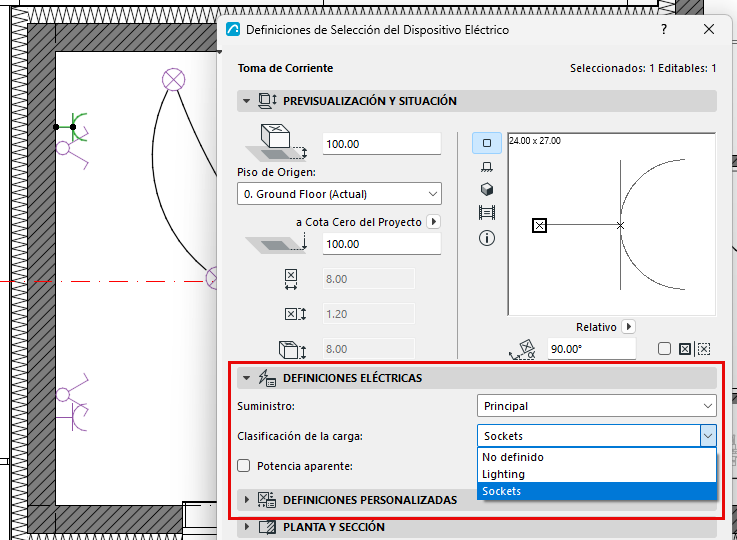Tick the empty checkbox beside rotation angle
This screenshot has height=540, width=737.
664,349
